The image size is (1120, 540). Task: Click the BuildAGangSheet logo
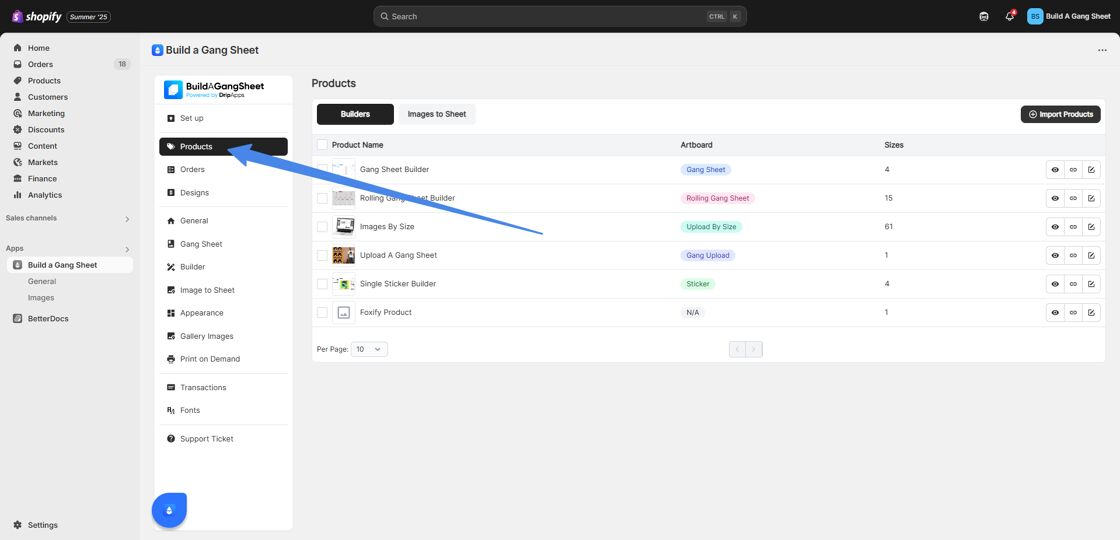click(x=214, y=89)
